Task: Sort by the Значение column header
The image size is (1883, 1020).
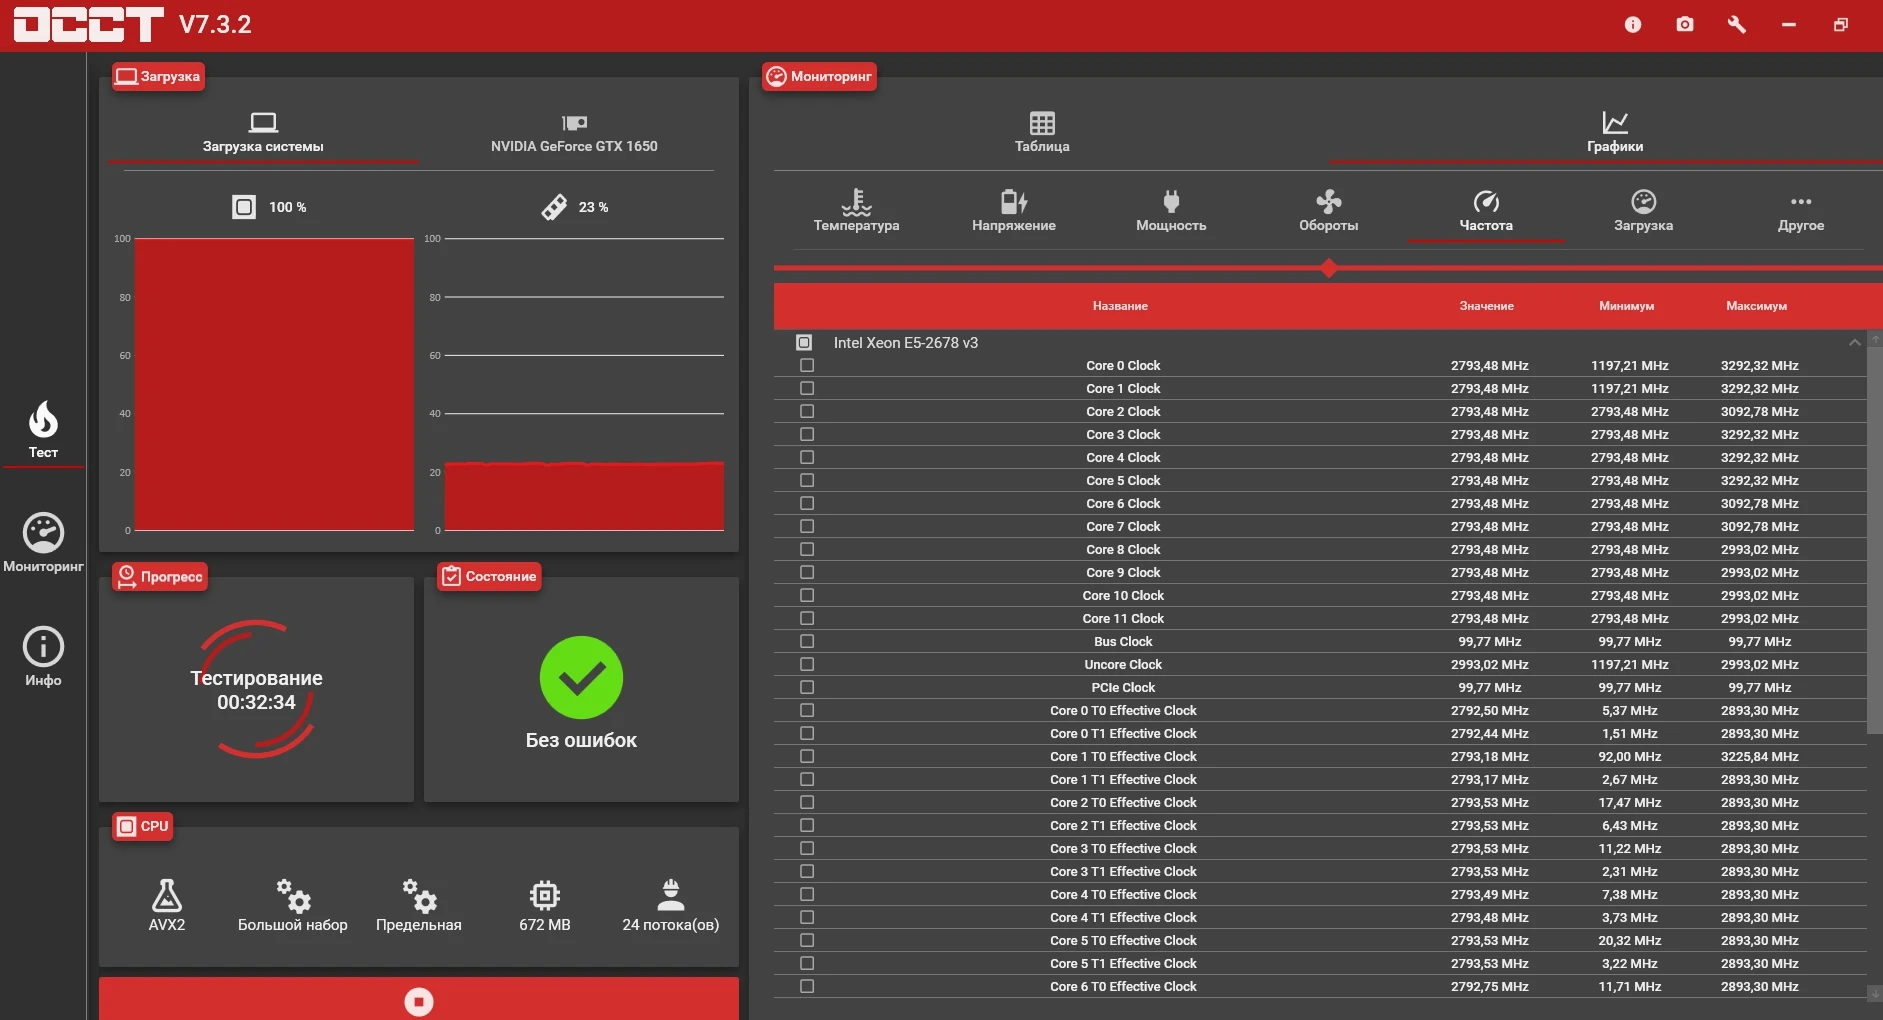Action: 1486,306
